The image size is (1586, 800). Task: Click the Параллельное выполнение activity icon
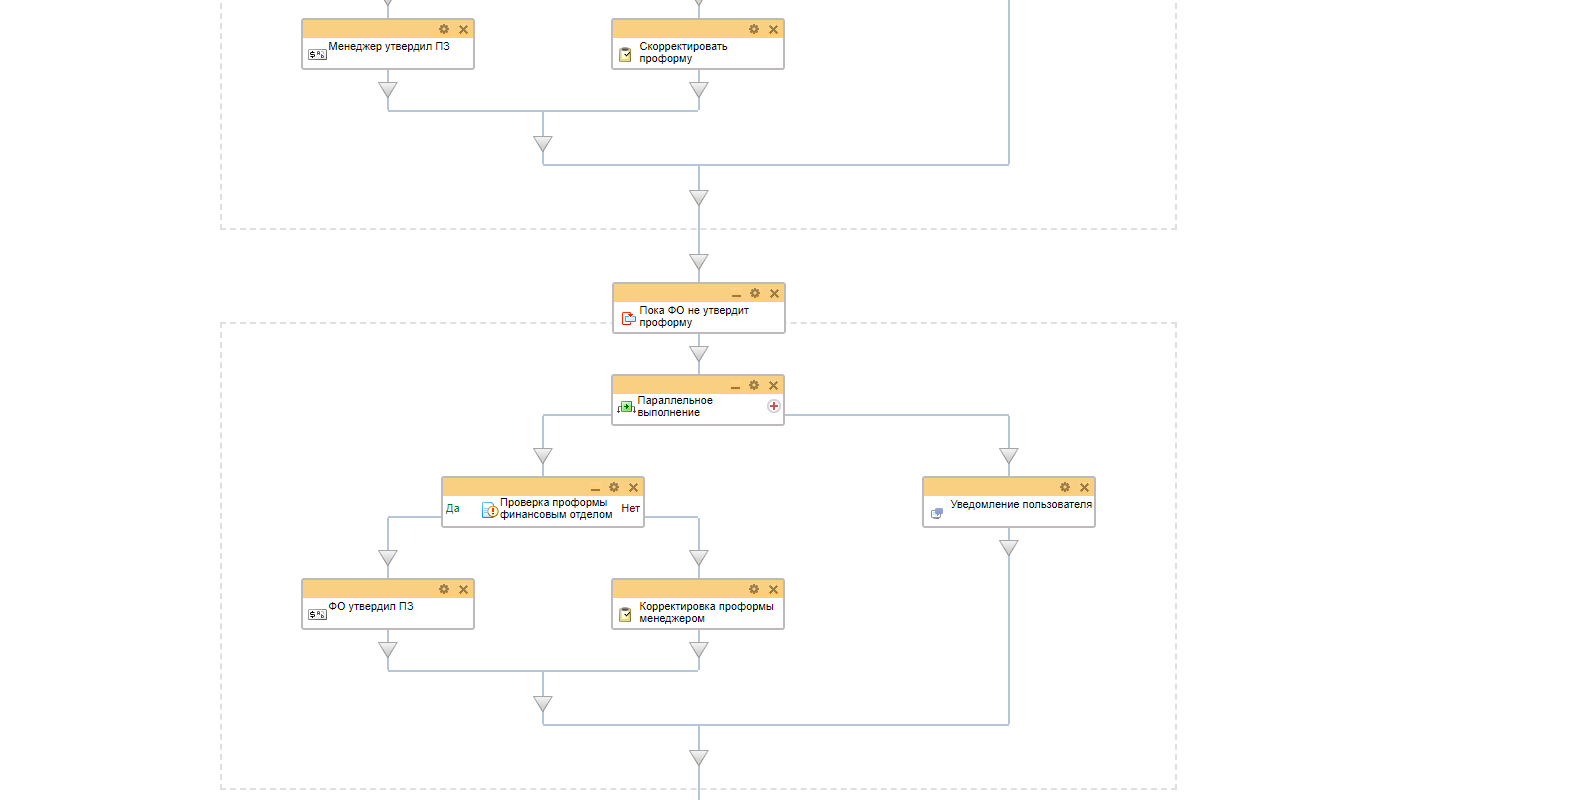627,407
